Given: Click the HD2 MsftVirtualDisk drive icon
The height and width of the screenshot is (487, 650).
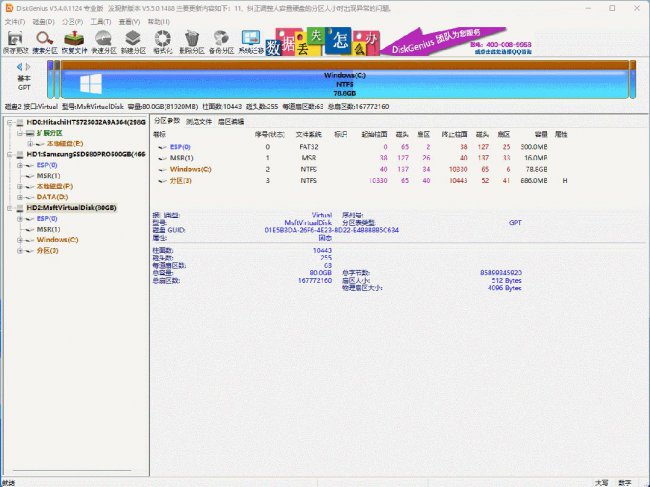Looking at the screenshot, I should click(20, 208).
